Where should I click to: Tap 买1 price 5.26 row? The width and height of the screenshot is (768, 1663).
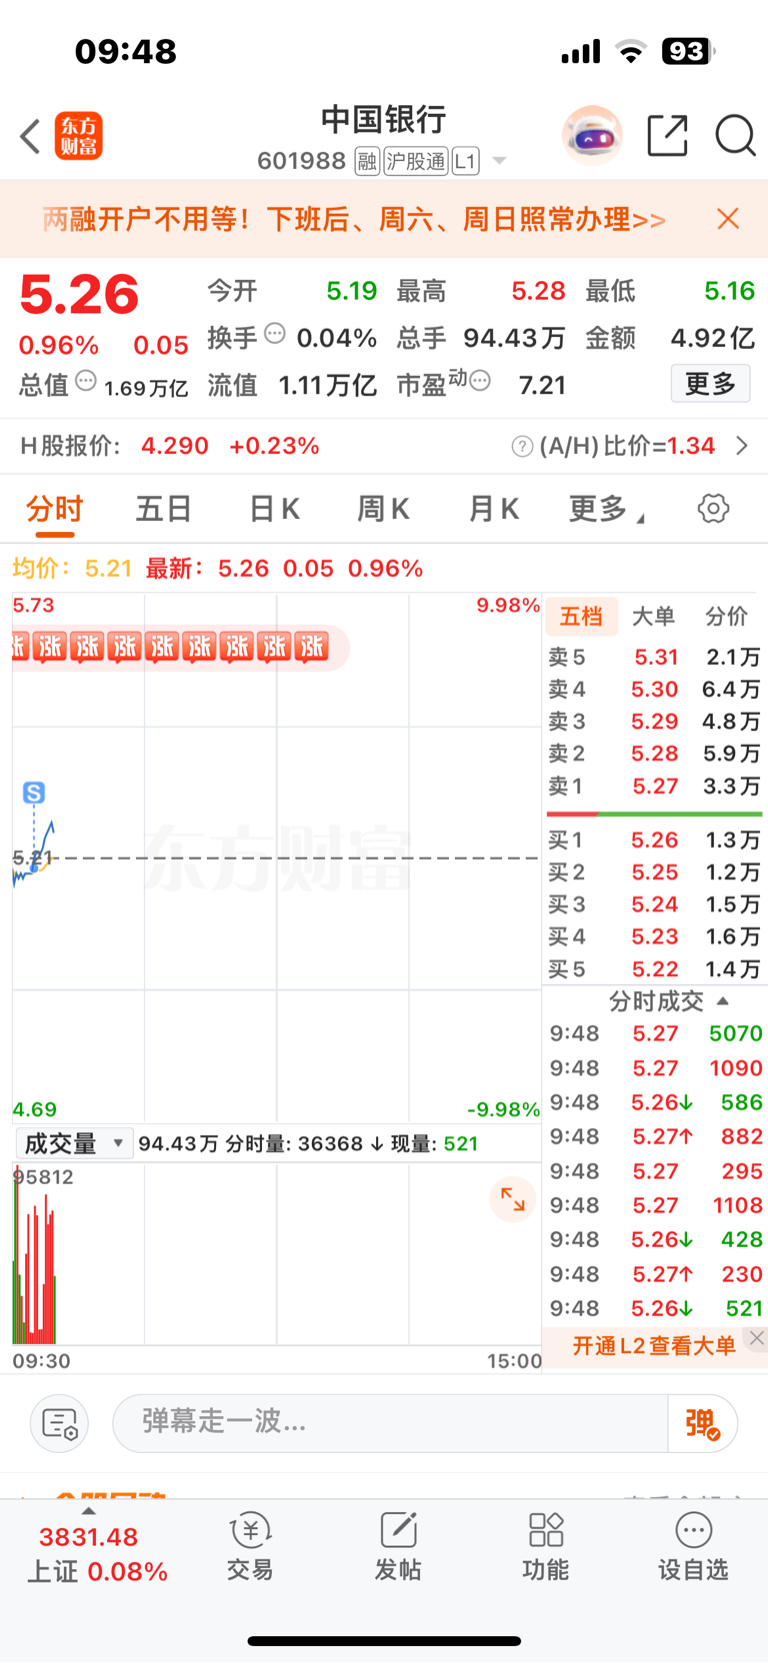[x=654, y=840]
